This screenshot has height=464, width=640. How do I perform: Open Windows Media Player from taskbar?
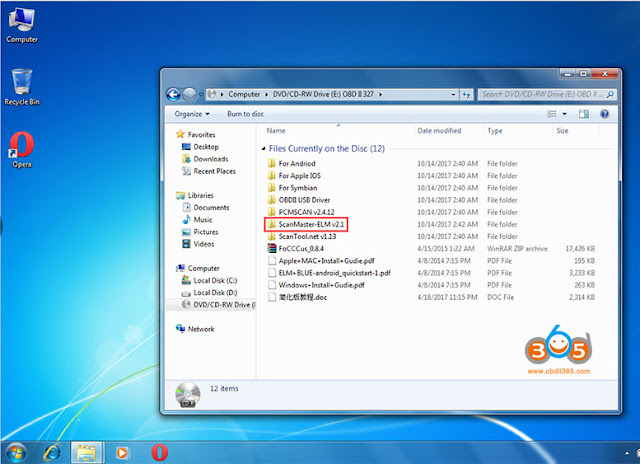[122, 453]
